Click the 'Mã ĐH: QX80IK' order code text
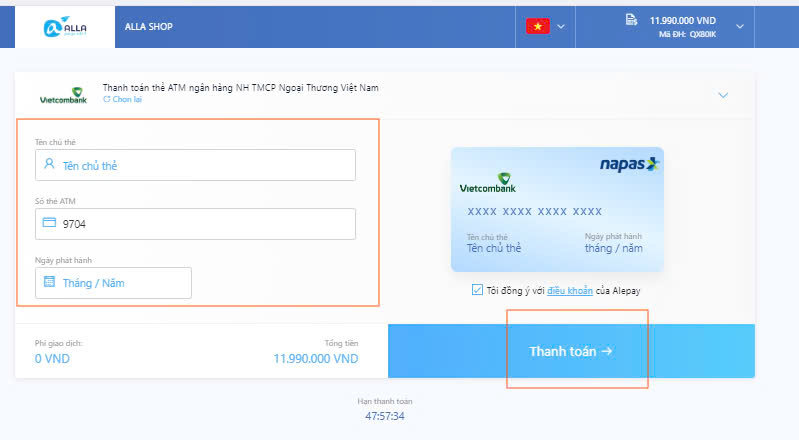 pyautogui.click(x=687, y=34)
